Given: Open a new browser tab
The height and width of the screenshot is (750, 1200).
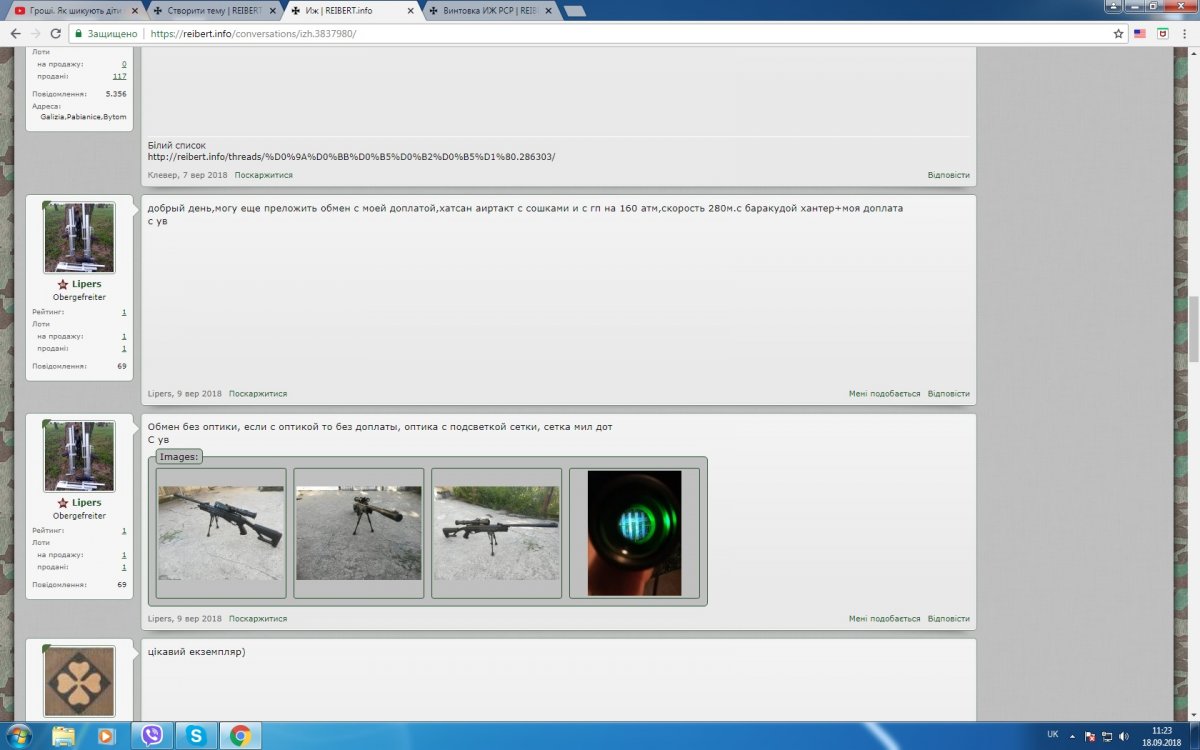Looking at the screenshot, I should (x=575, y=11).
